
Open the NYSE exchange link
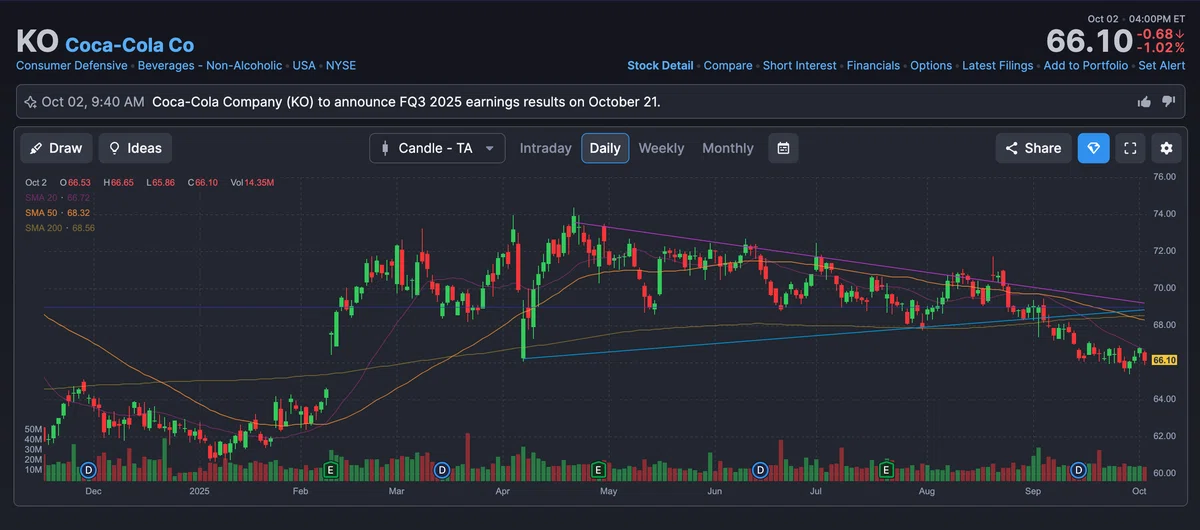341,65
